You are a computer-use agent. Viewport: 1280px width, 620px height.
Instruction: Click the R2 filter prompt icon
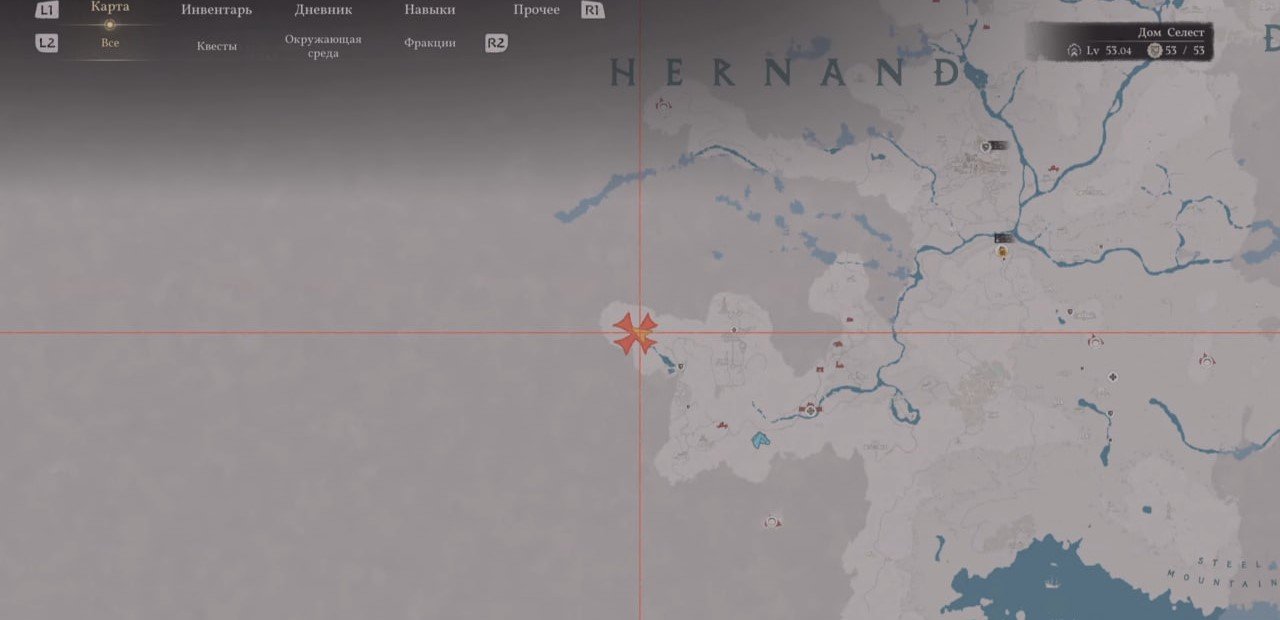tap(496, 43)
